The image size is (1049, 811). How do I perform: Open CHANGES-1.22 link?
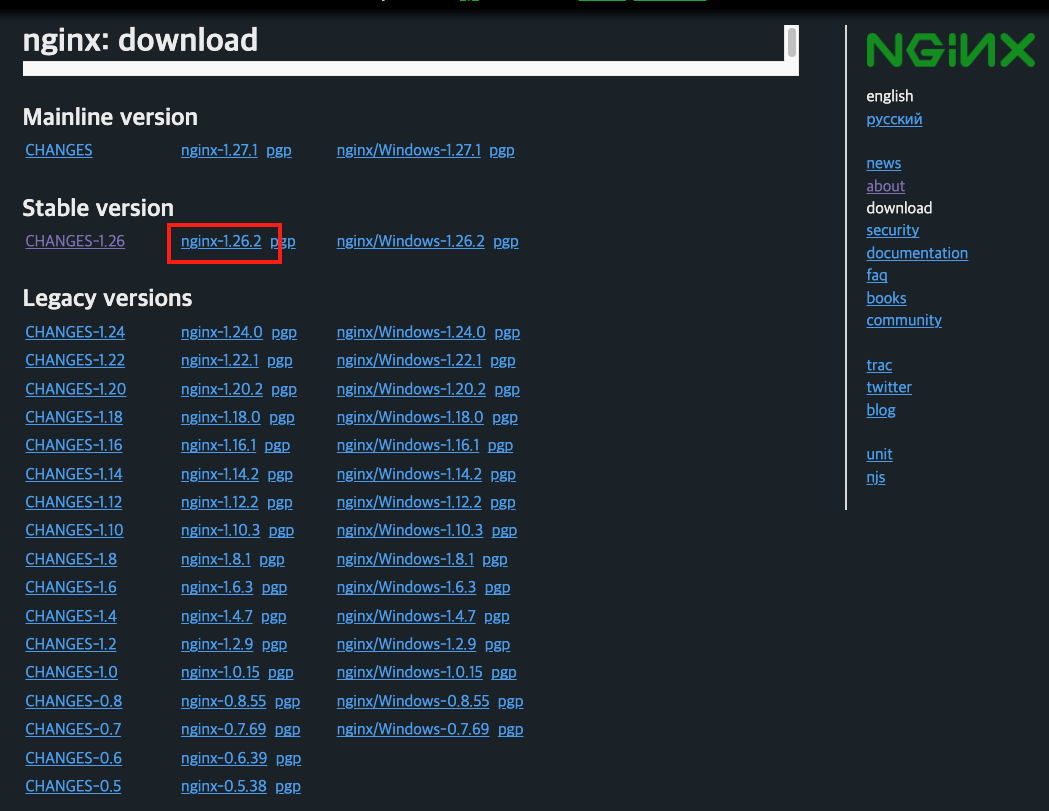75,360
